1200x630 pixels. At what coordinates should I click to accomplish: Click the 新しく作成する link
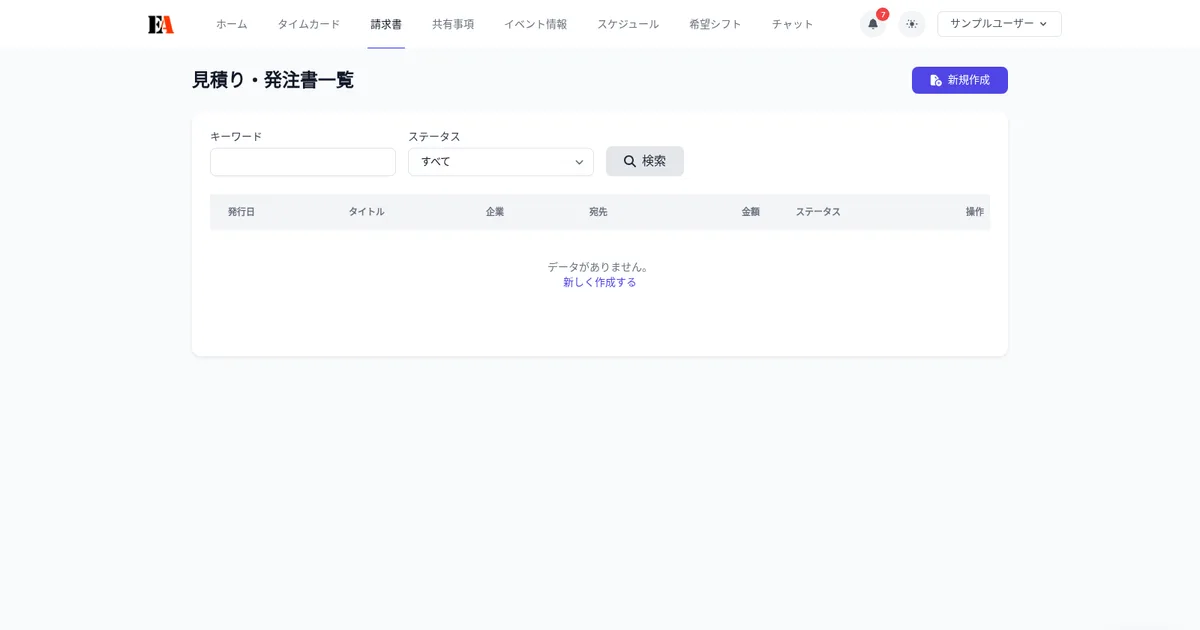click(600, 283)
